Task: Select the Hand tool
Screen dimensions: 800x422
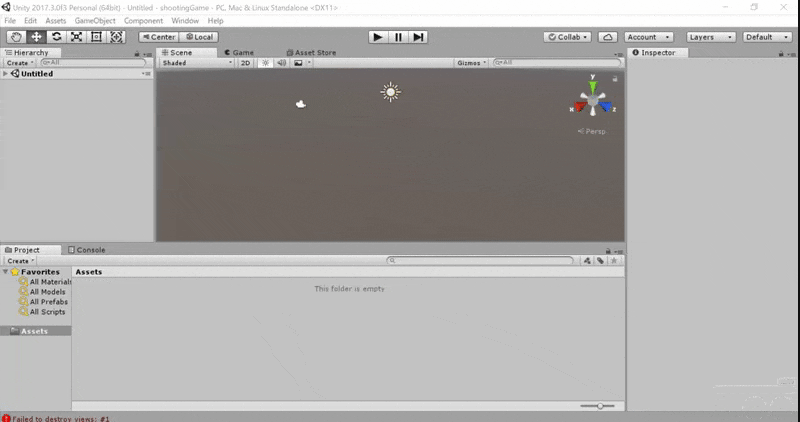Action: pos(16,37)
